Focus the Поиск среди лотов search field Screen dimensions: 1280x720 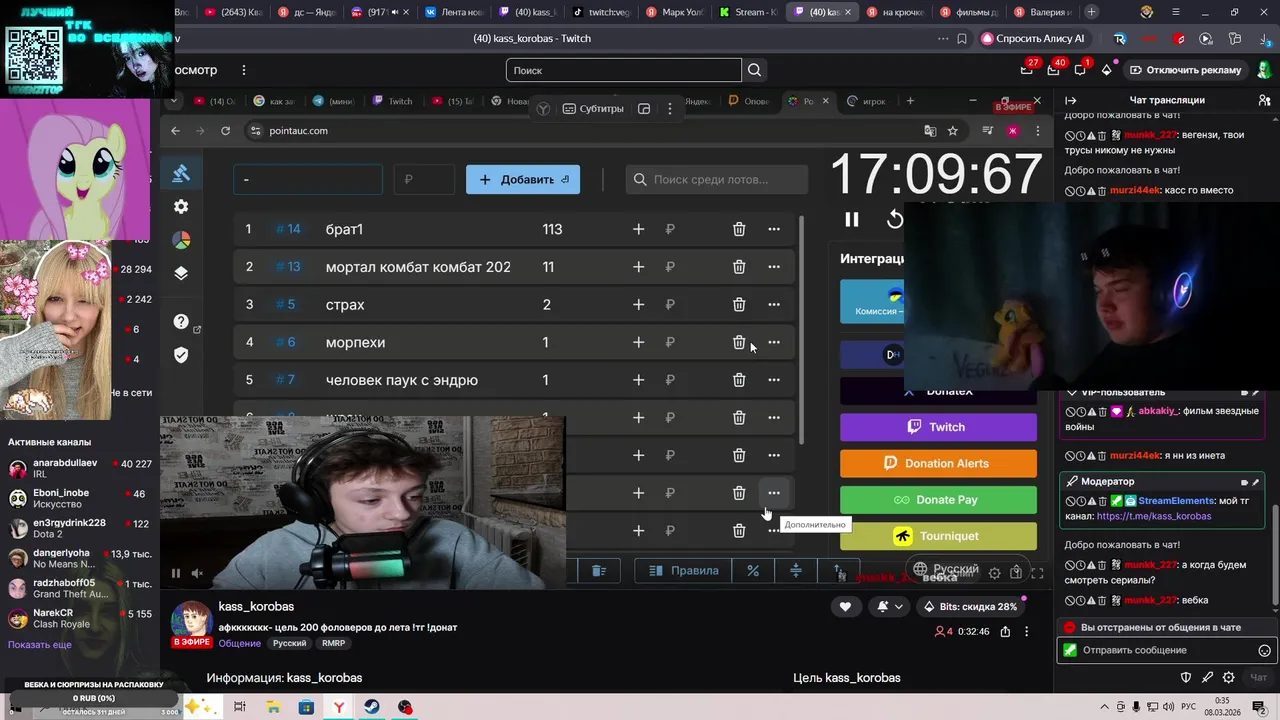coord(717,179)
